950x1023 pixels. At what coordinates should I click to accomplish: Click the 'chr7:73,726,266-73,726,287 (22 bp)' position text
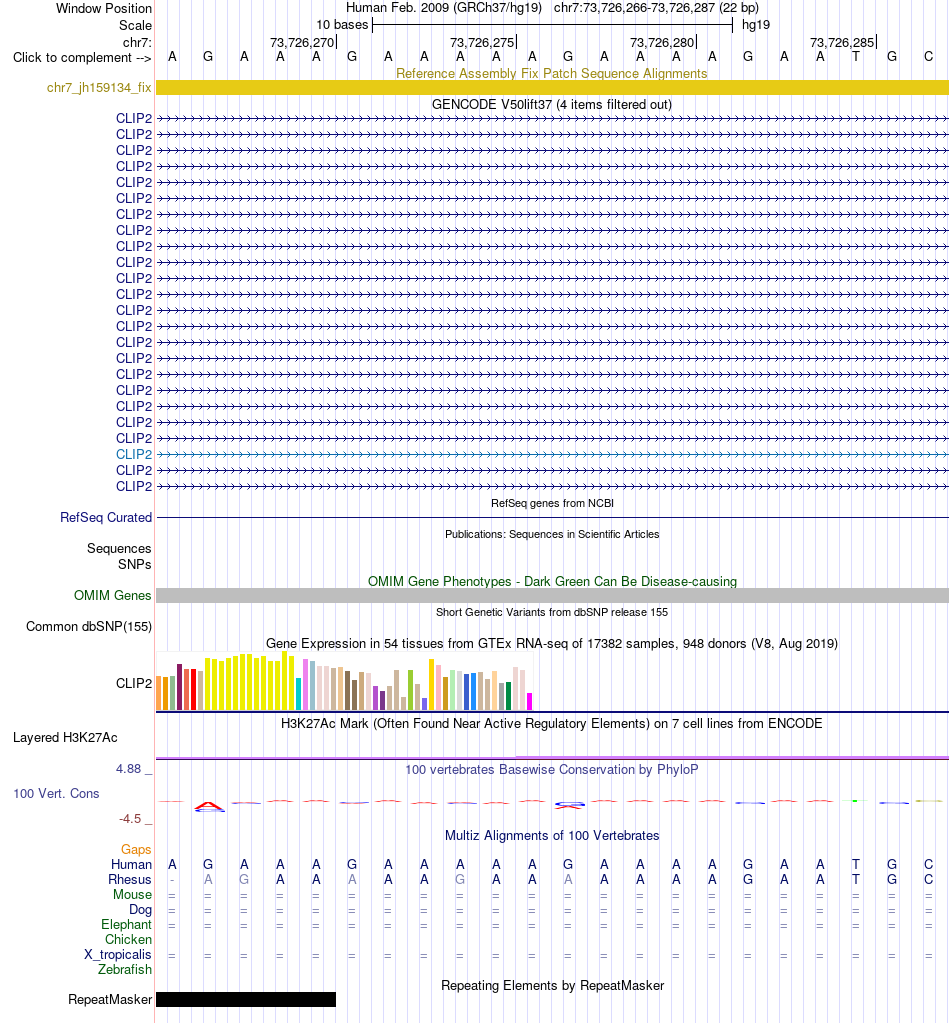coord(656,8)
